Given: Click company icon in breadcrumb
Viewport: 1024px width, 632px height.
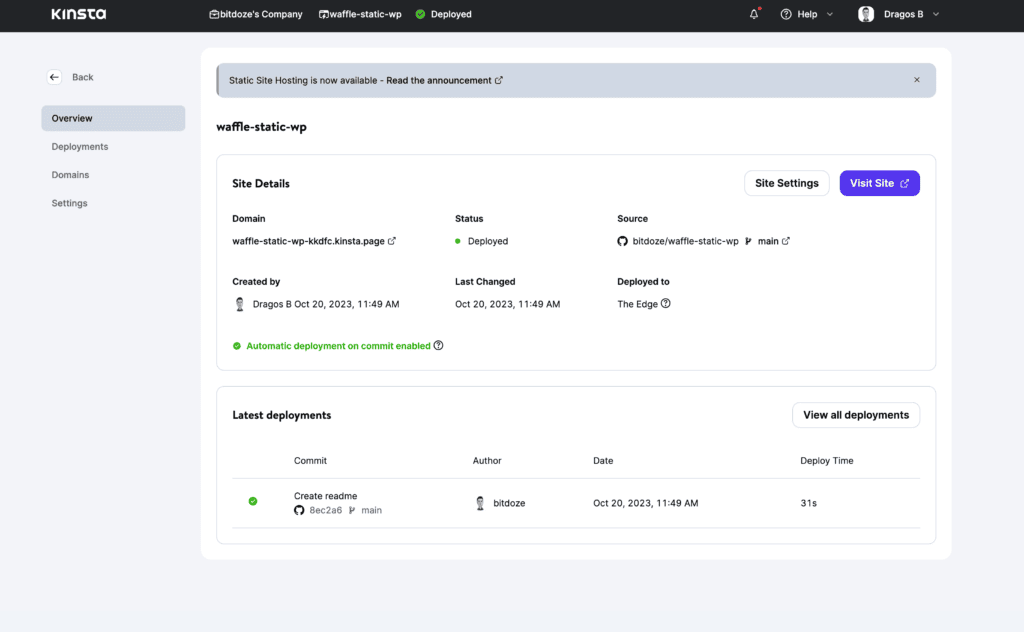Looking at the screenshot, I should 214,14.
